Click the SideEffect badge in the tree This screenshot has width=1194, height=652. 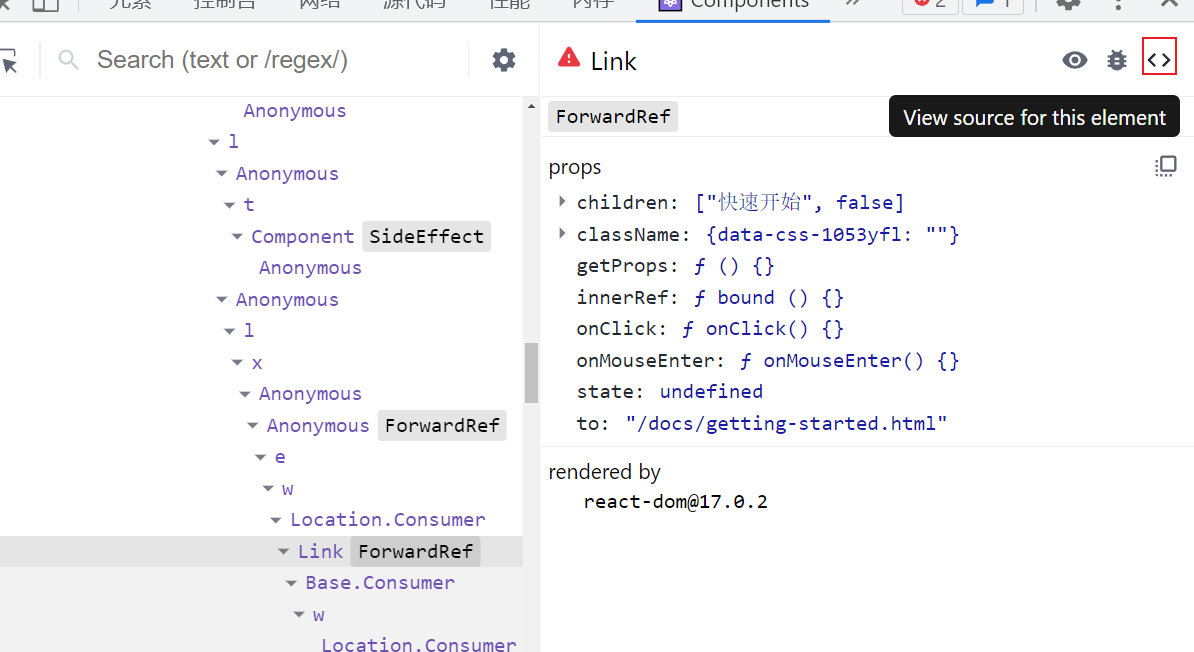(426, 237)
